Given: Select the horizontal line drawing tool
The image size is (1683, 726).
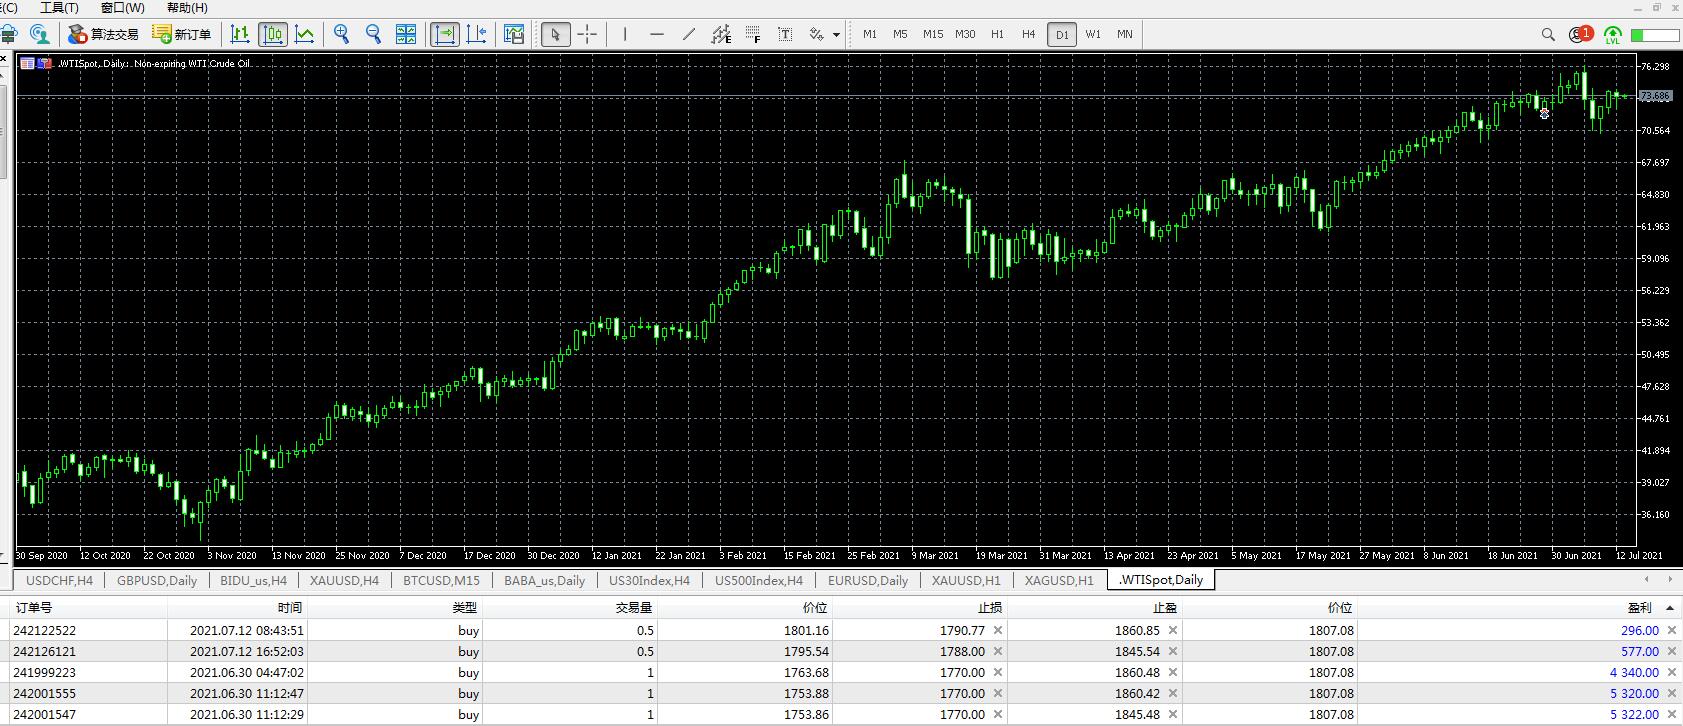Looking at the screenshot, I should 657,34.
